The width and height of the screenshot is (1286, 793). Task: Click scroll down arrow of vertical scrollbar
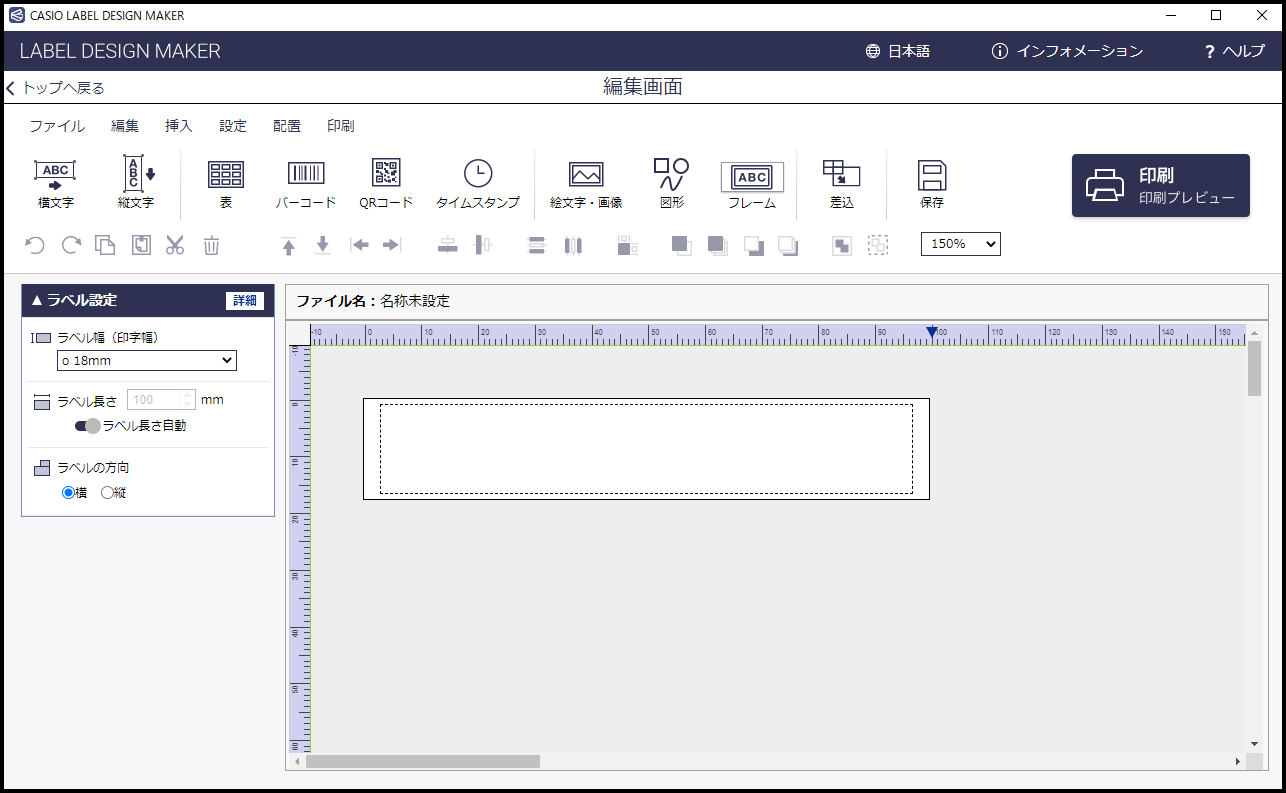click(x=1254, y=744)
